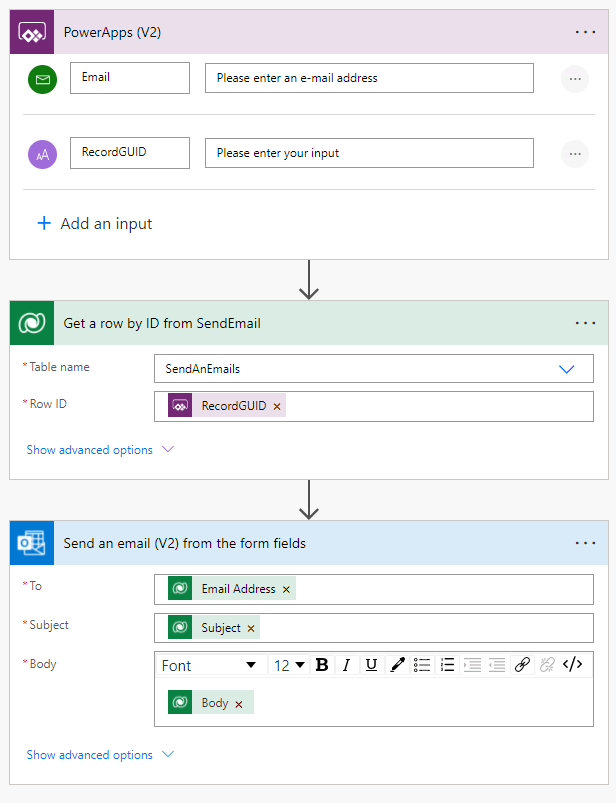
Task: Open PowerApps (V2) trigger ellipsis menu
Action: (x=585, y=32)
